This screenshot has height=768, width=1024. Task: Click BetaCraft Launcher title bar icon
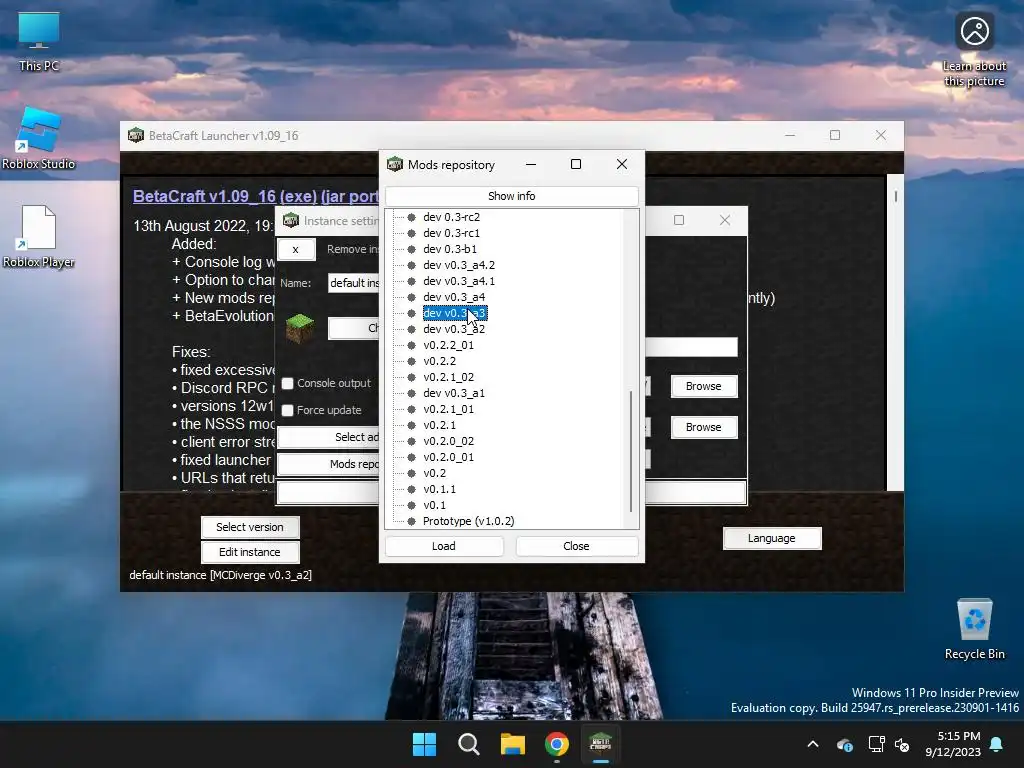pyautogui.click(x=136, y=135)
